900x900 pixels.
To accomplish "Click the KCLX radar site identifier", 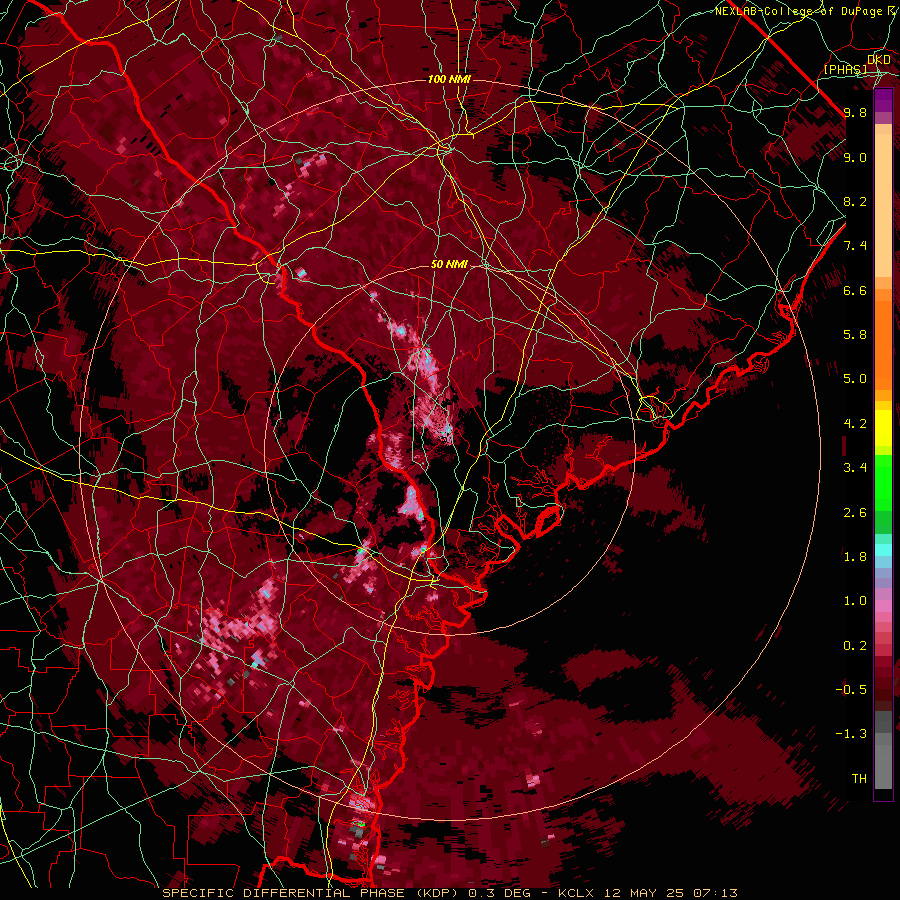I will 577,893.
